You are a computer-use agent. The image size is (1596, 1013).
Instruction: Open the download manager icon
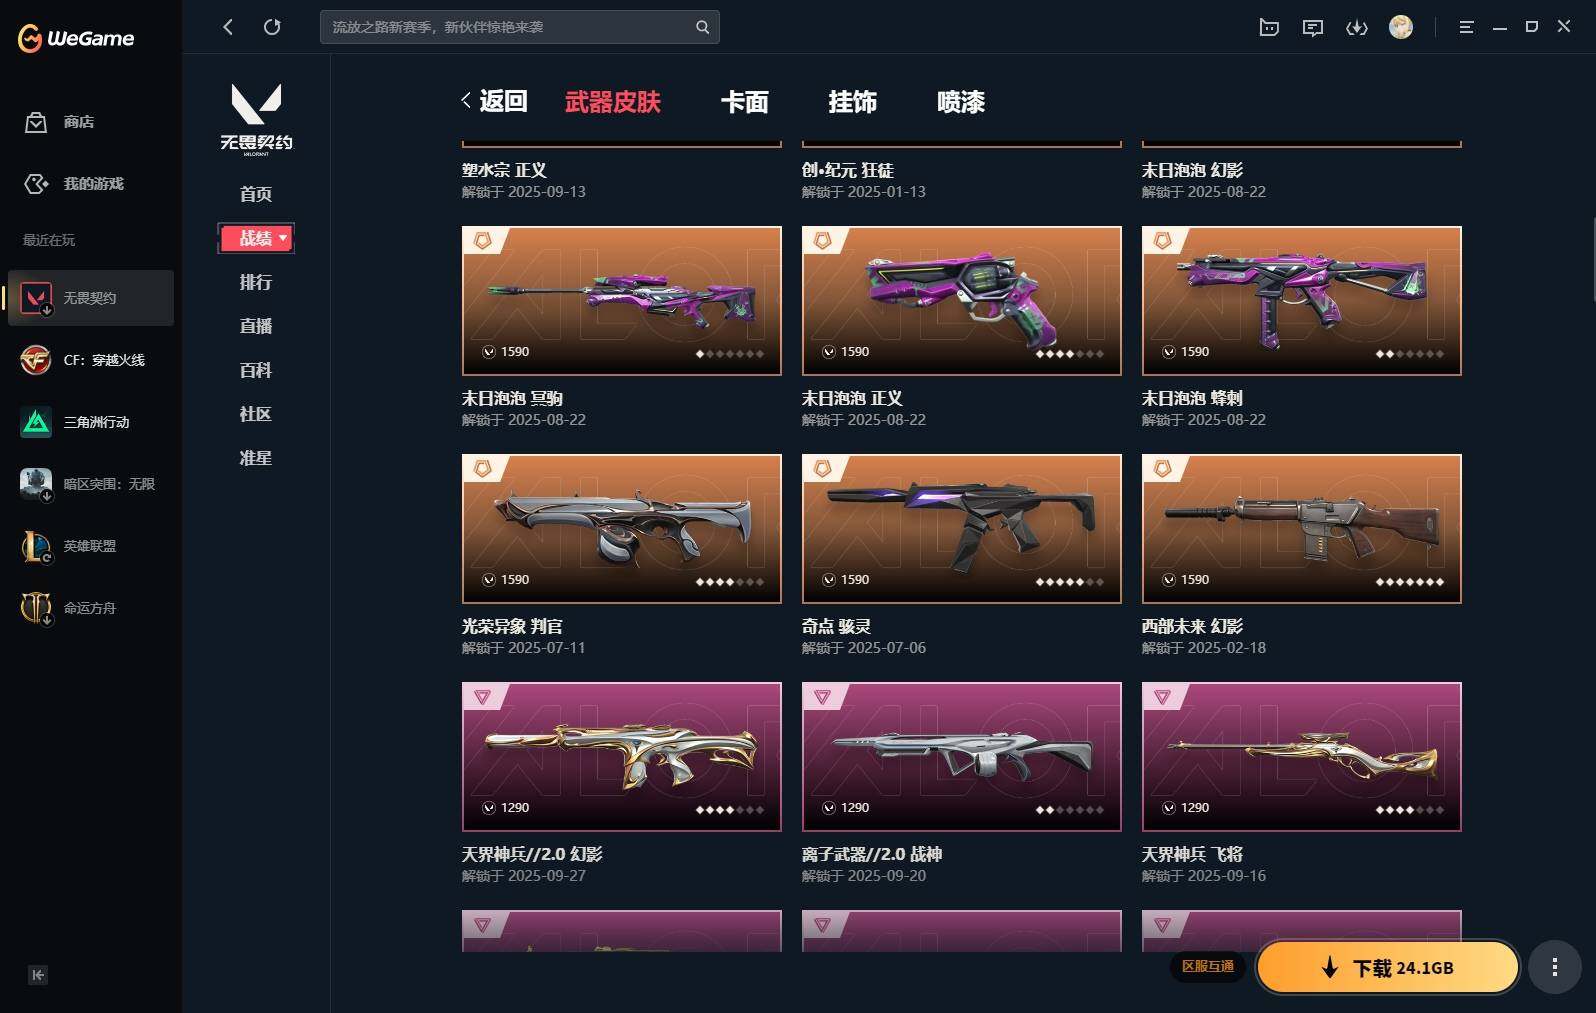[x=1357, y=27]
